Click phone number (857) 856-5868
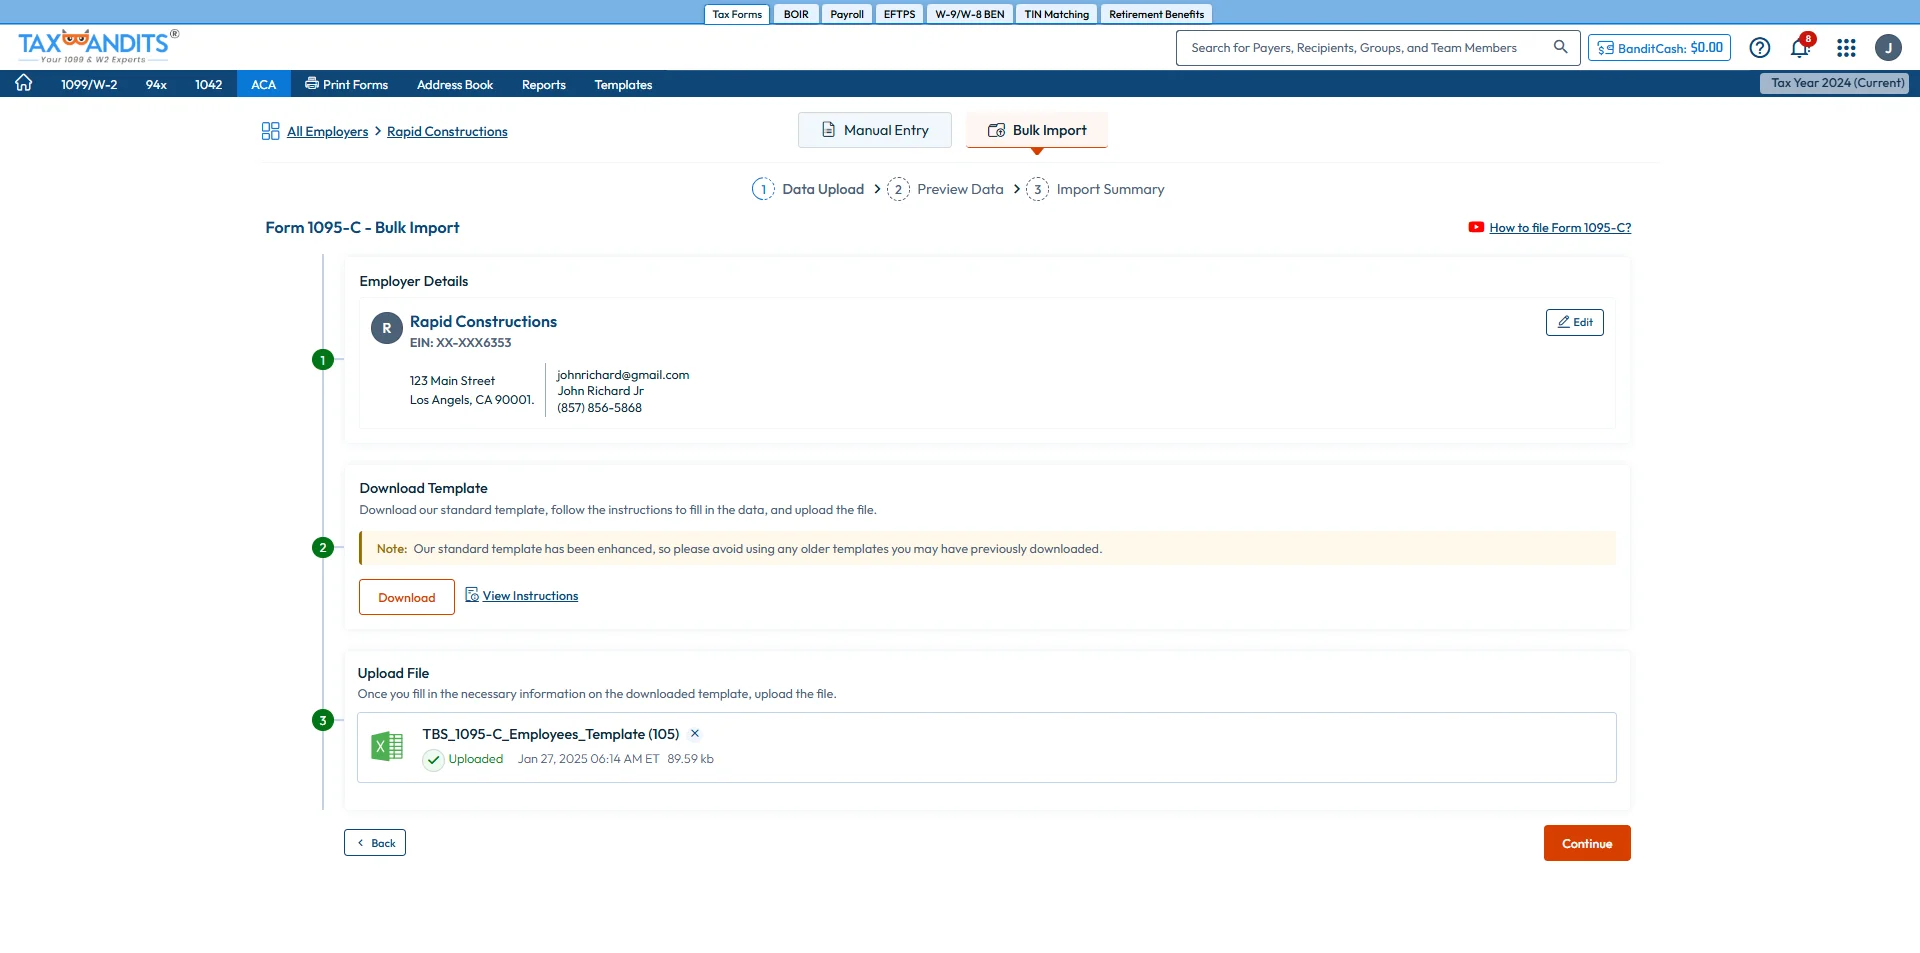The image size is (1920, 953). pos(600,408)
